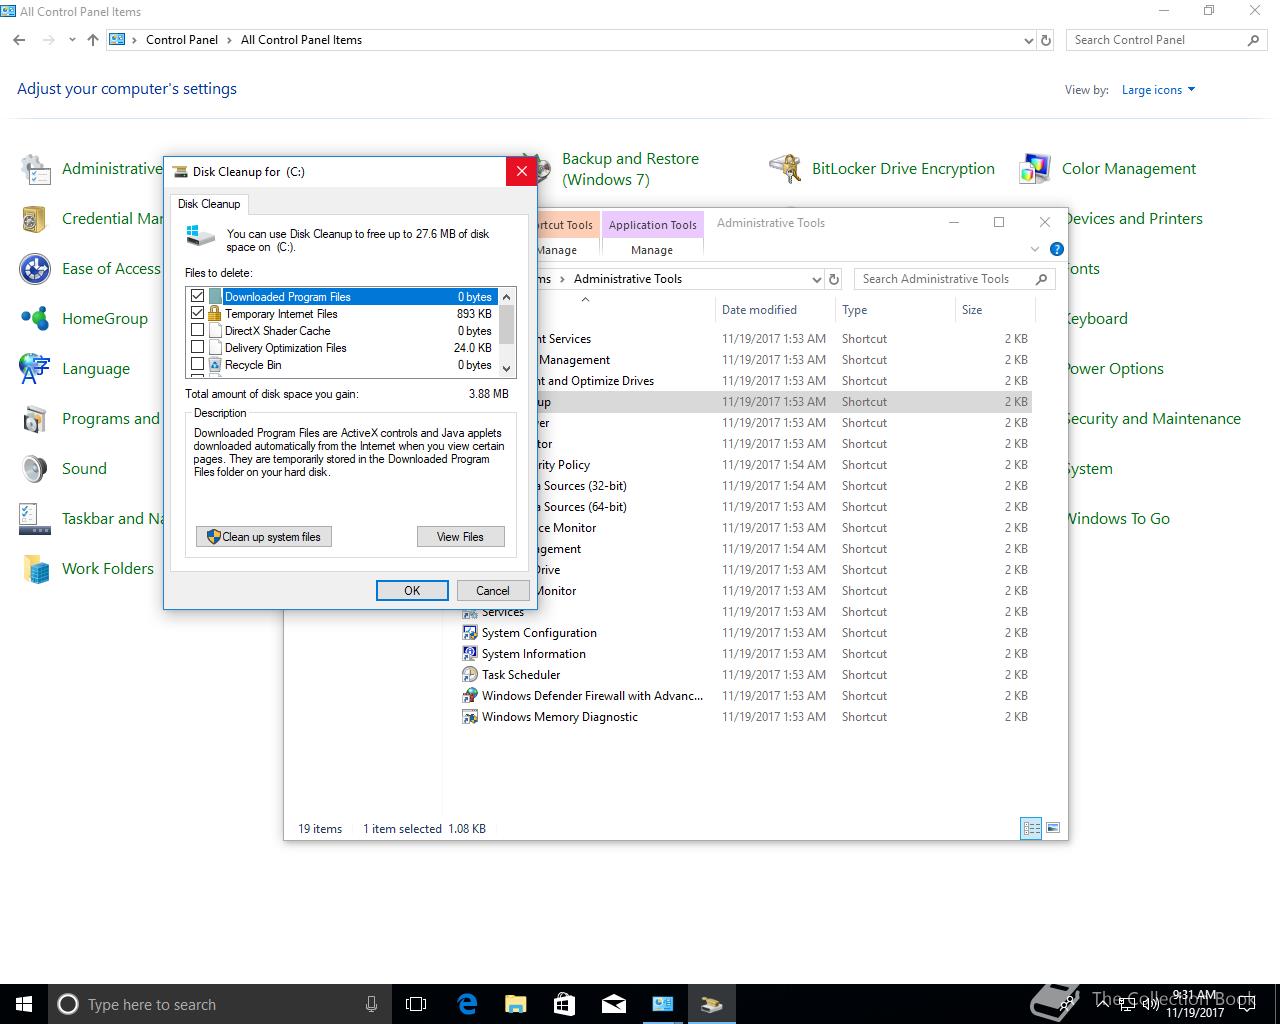Click the Search Administrative Tools field
This screenshot has width=1280, height=1024.
[x=955, y=279]
